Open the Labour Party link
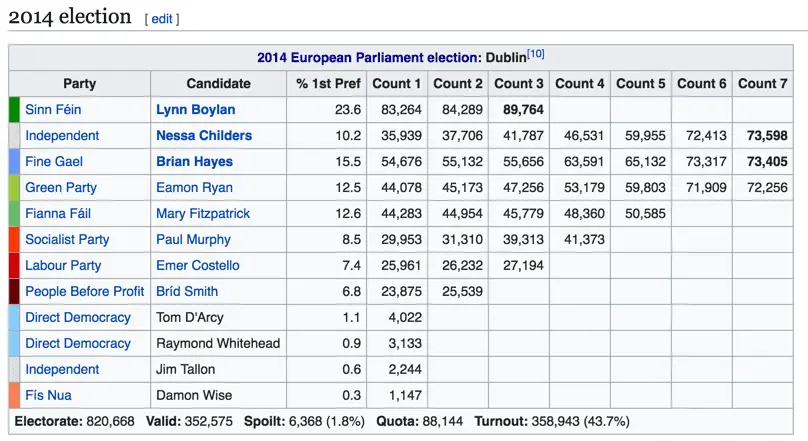The height and width of the screenshot is (441, 808). (63, 265)
